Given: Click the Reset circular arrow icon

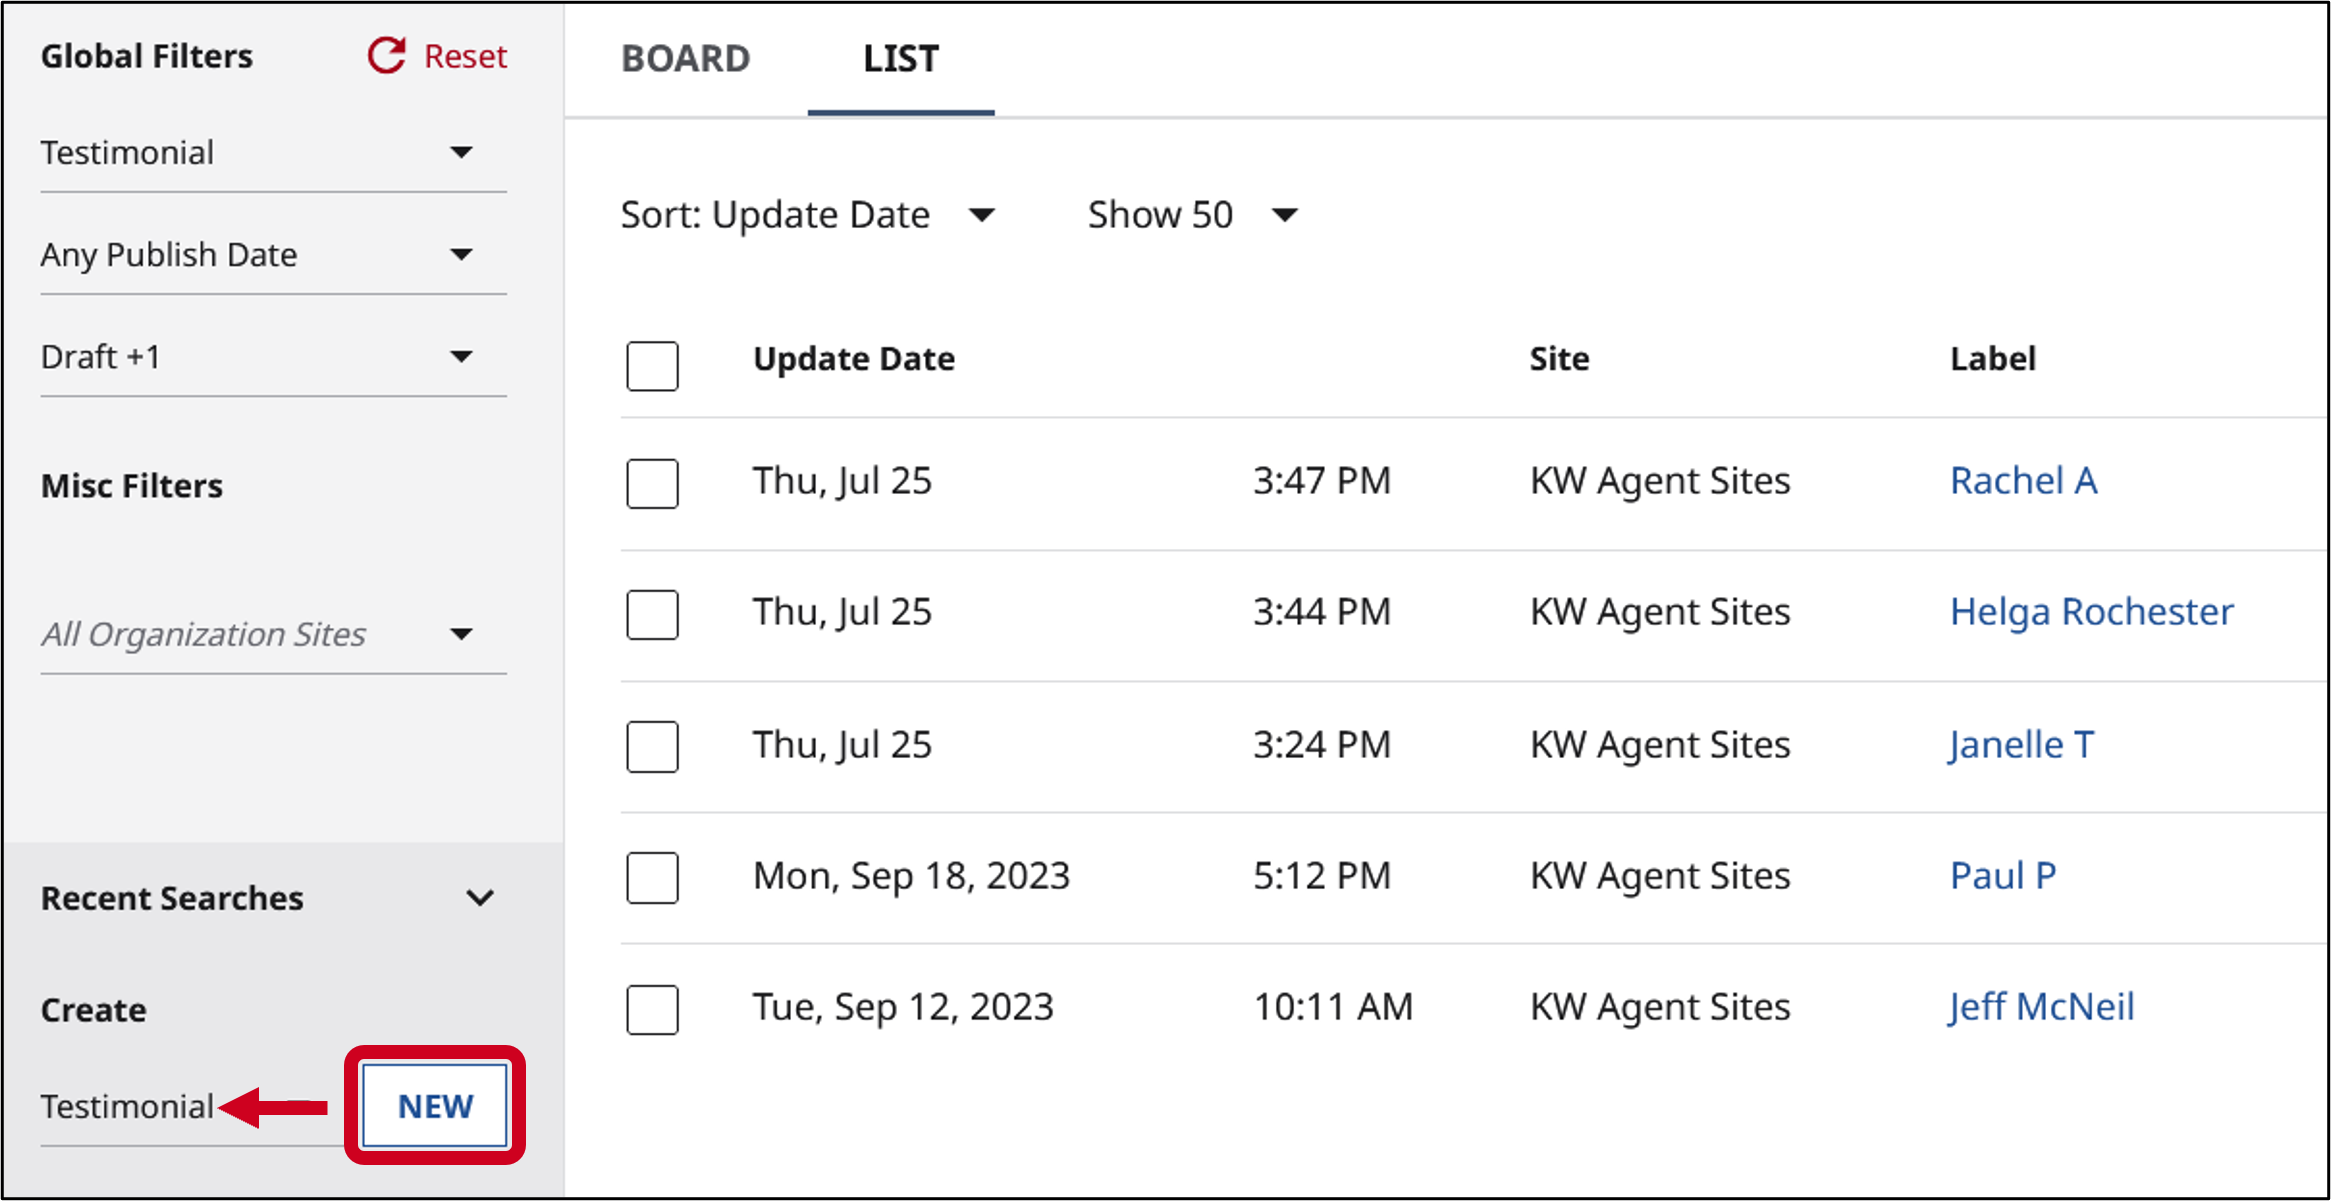Looking at the screenshot, I should pos(387,56).
